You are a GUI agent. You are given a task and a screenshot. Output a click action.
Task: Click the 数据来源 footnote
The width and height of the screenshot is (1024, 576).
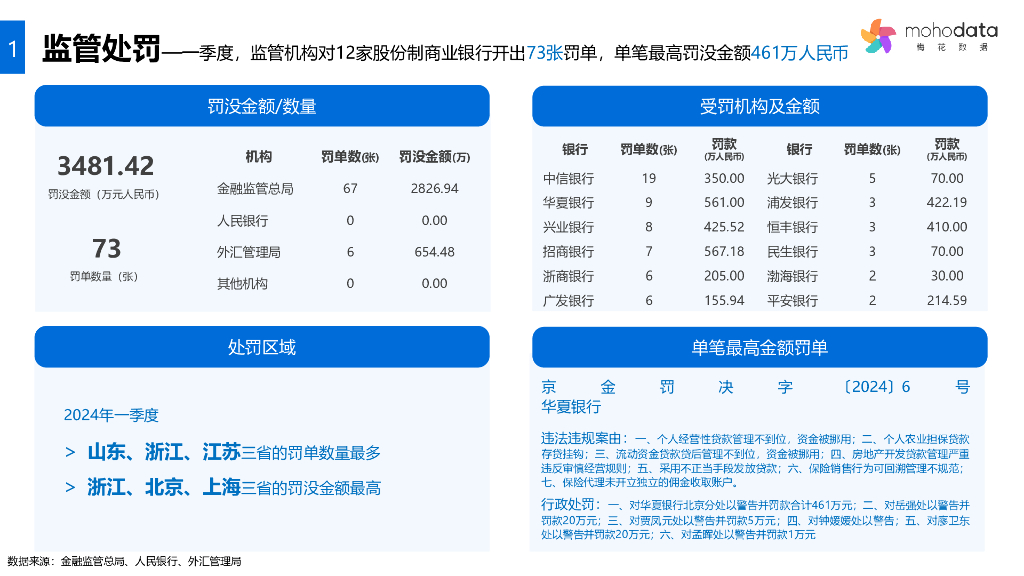124,561
